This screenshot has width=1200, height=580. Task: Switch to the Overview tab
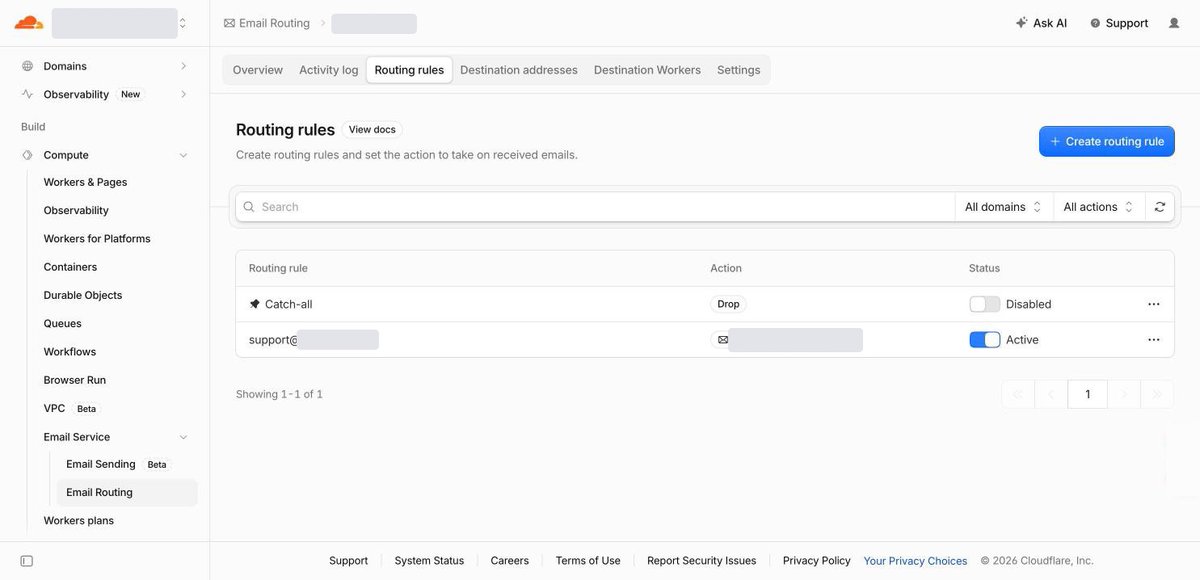258,70
